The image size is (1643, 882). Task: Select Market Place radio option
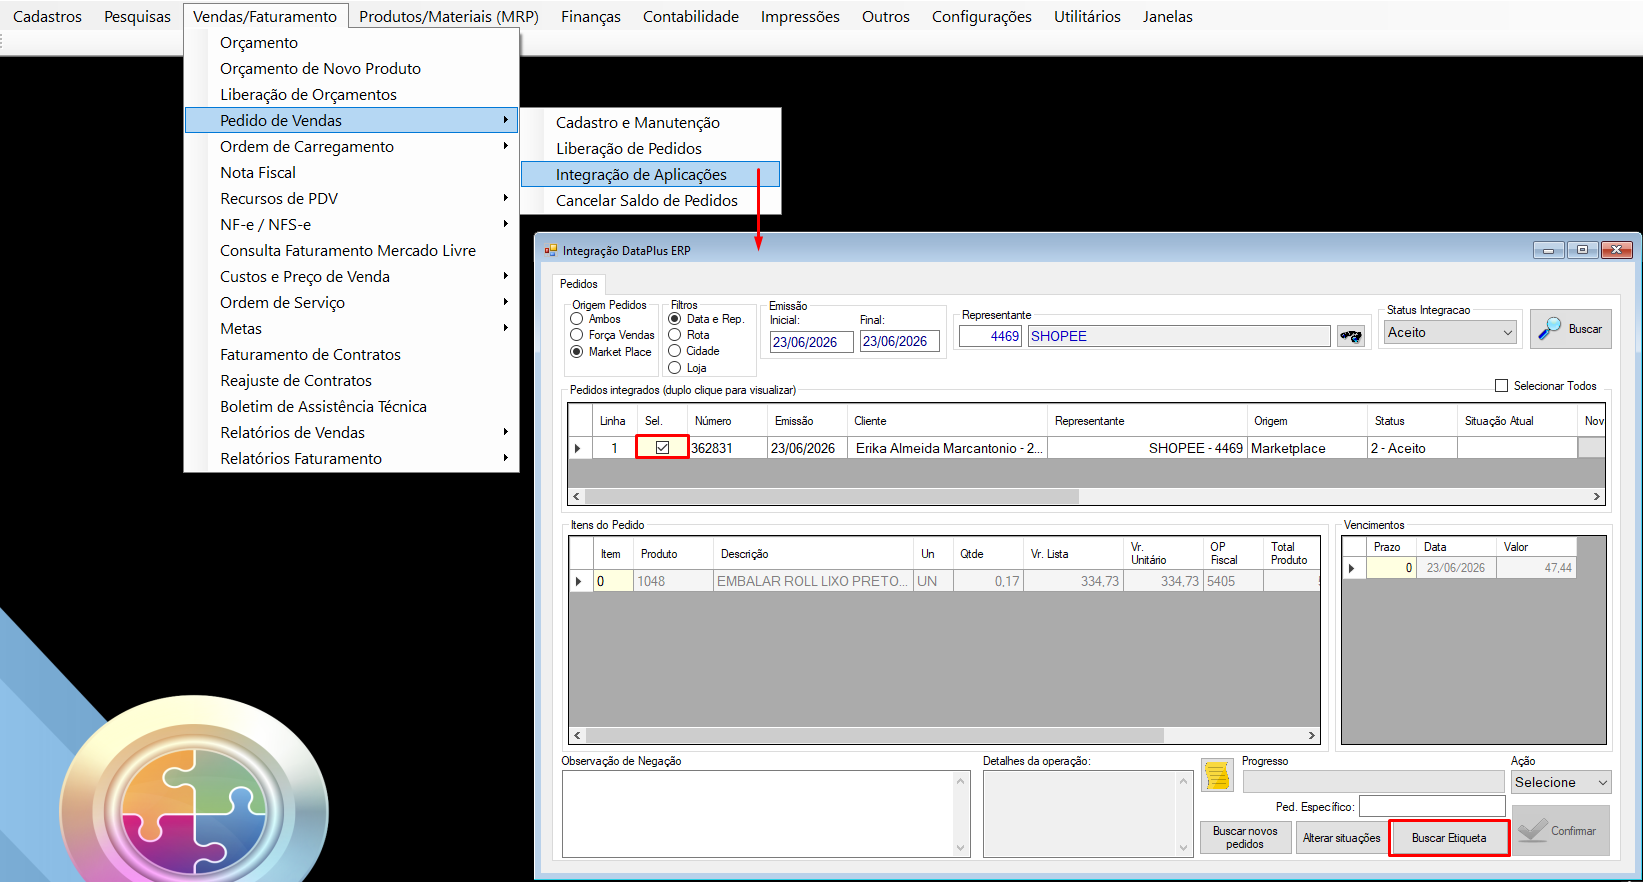point(577,352)
